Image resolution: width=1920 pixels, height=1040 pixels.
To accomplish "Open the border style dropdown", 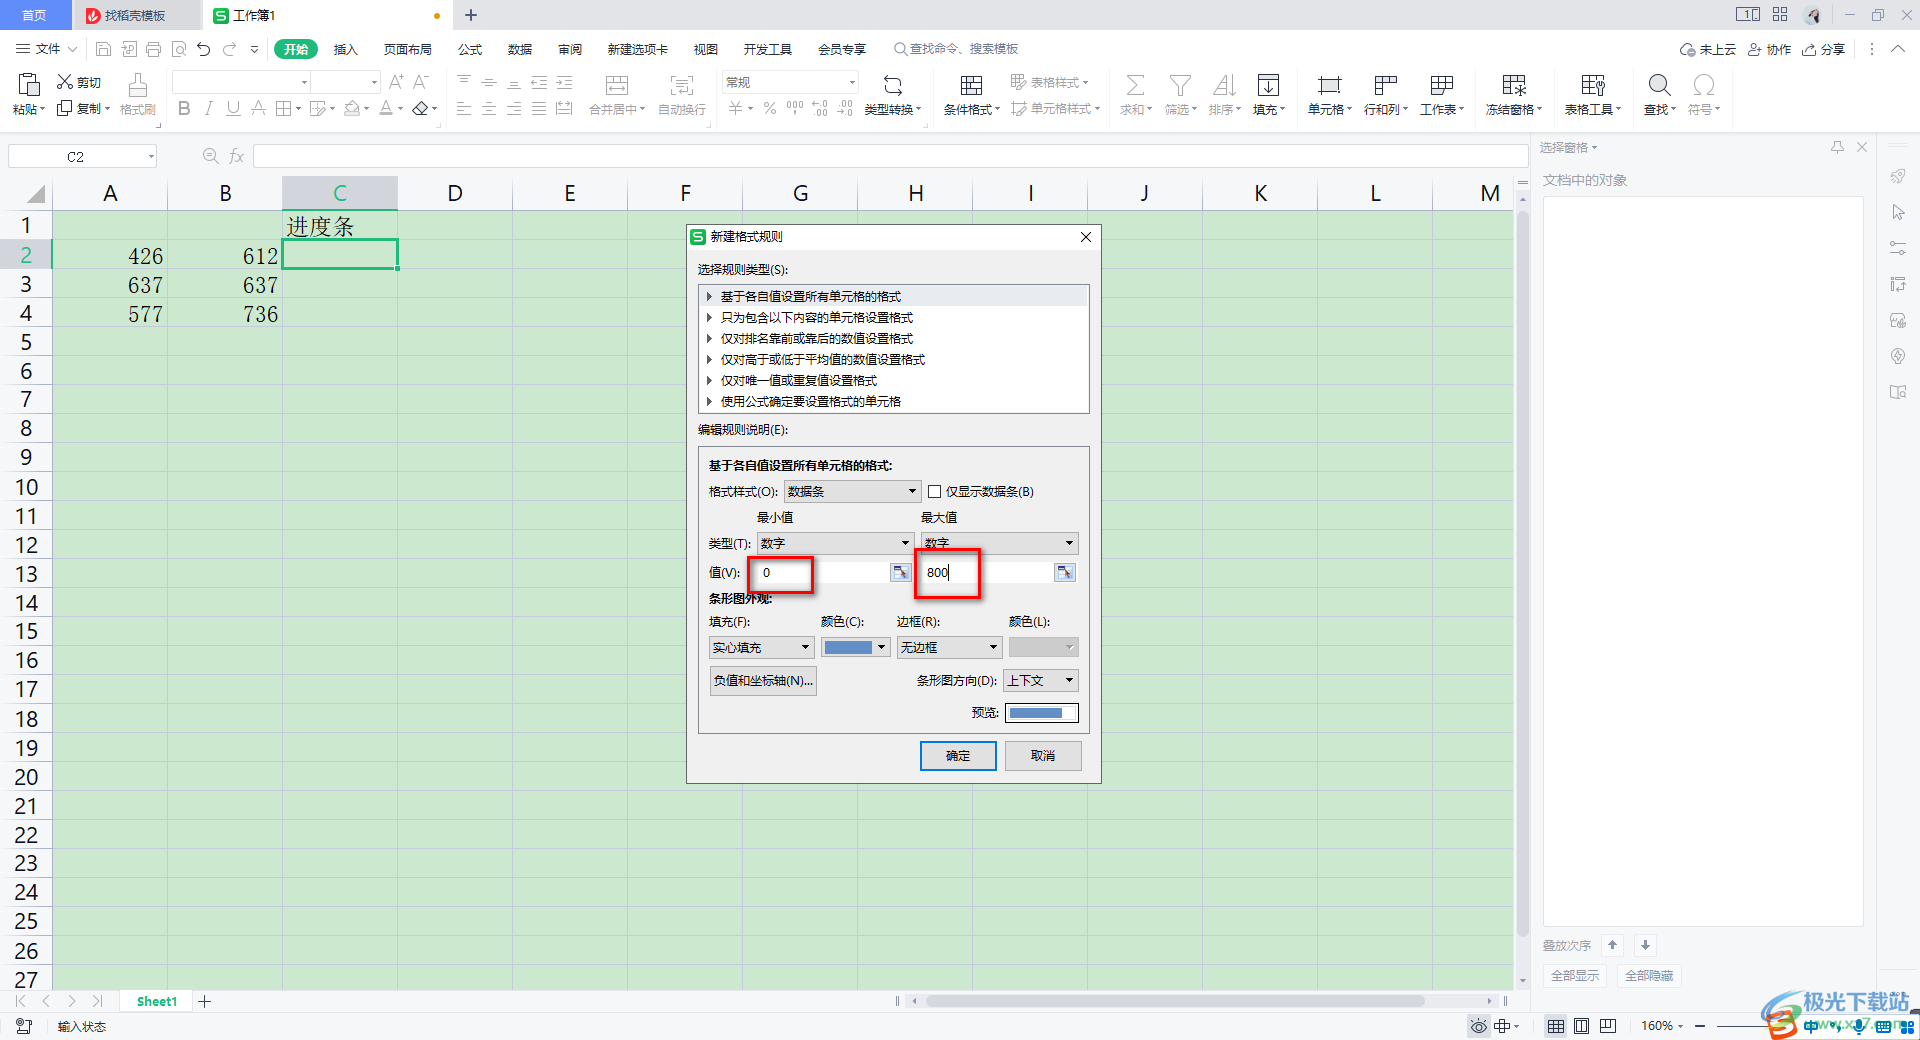I will pos(949,647).
